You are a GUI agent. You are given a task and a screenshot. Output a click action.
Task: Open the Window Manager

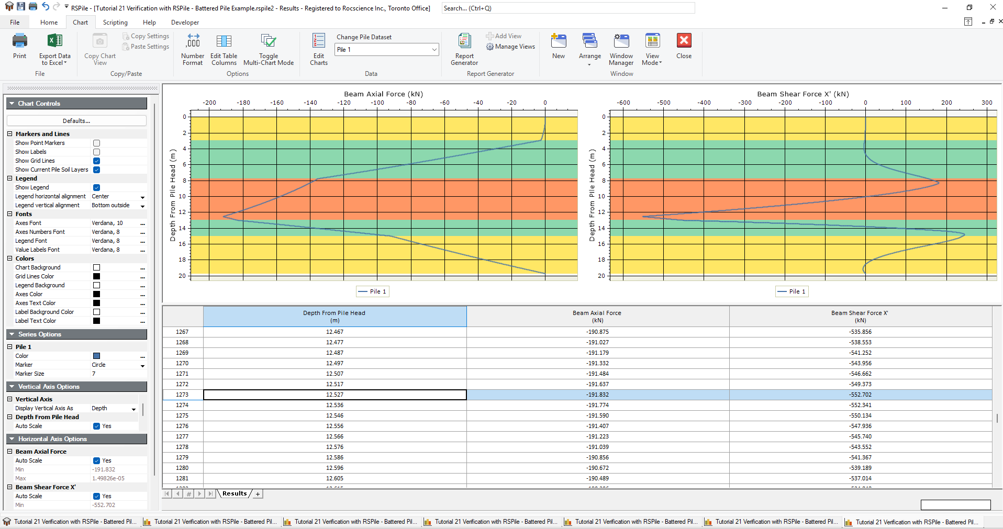(x=621, y=49)
